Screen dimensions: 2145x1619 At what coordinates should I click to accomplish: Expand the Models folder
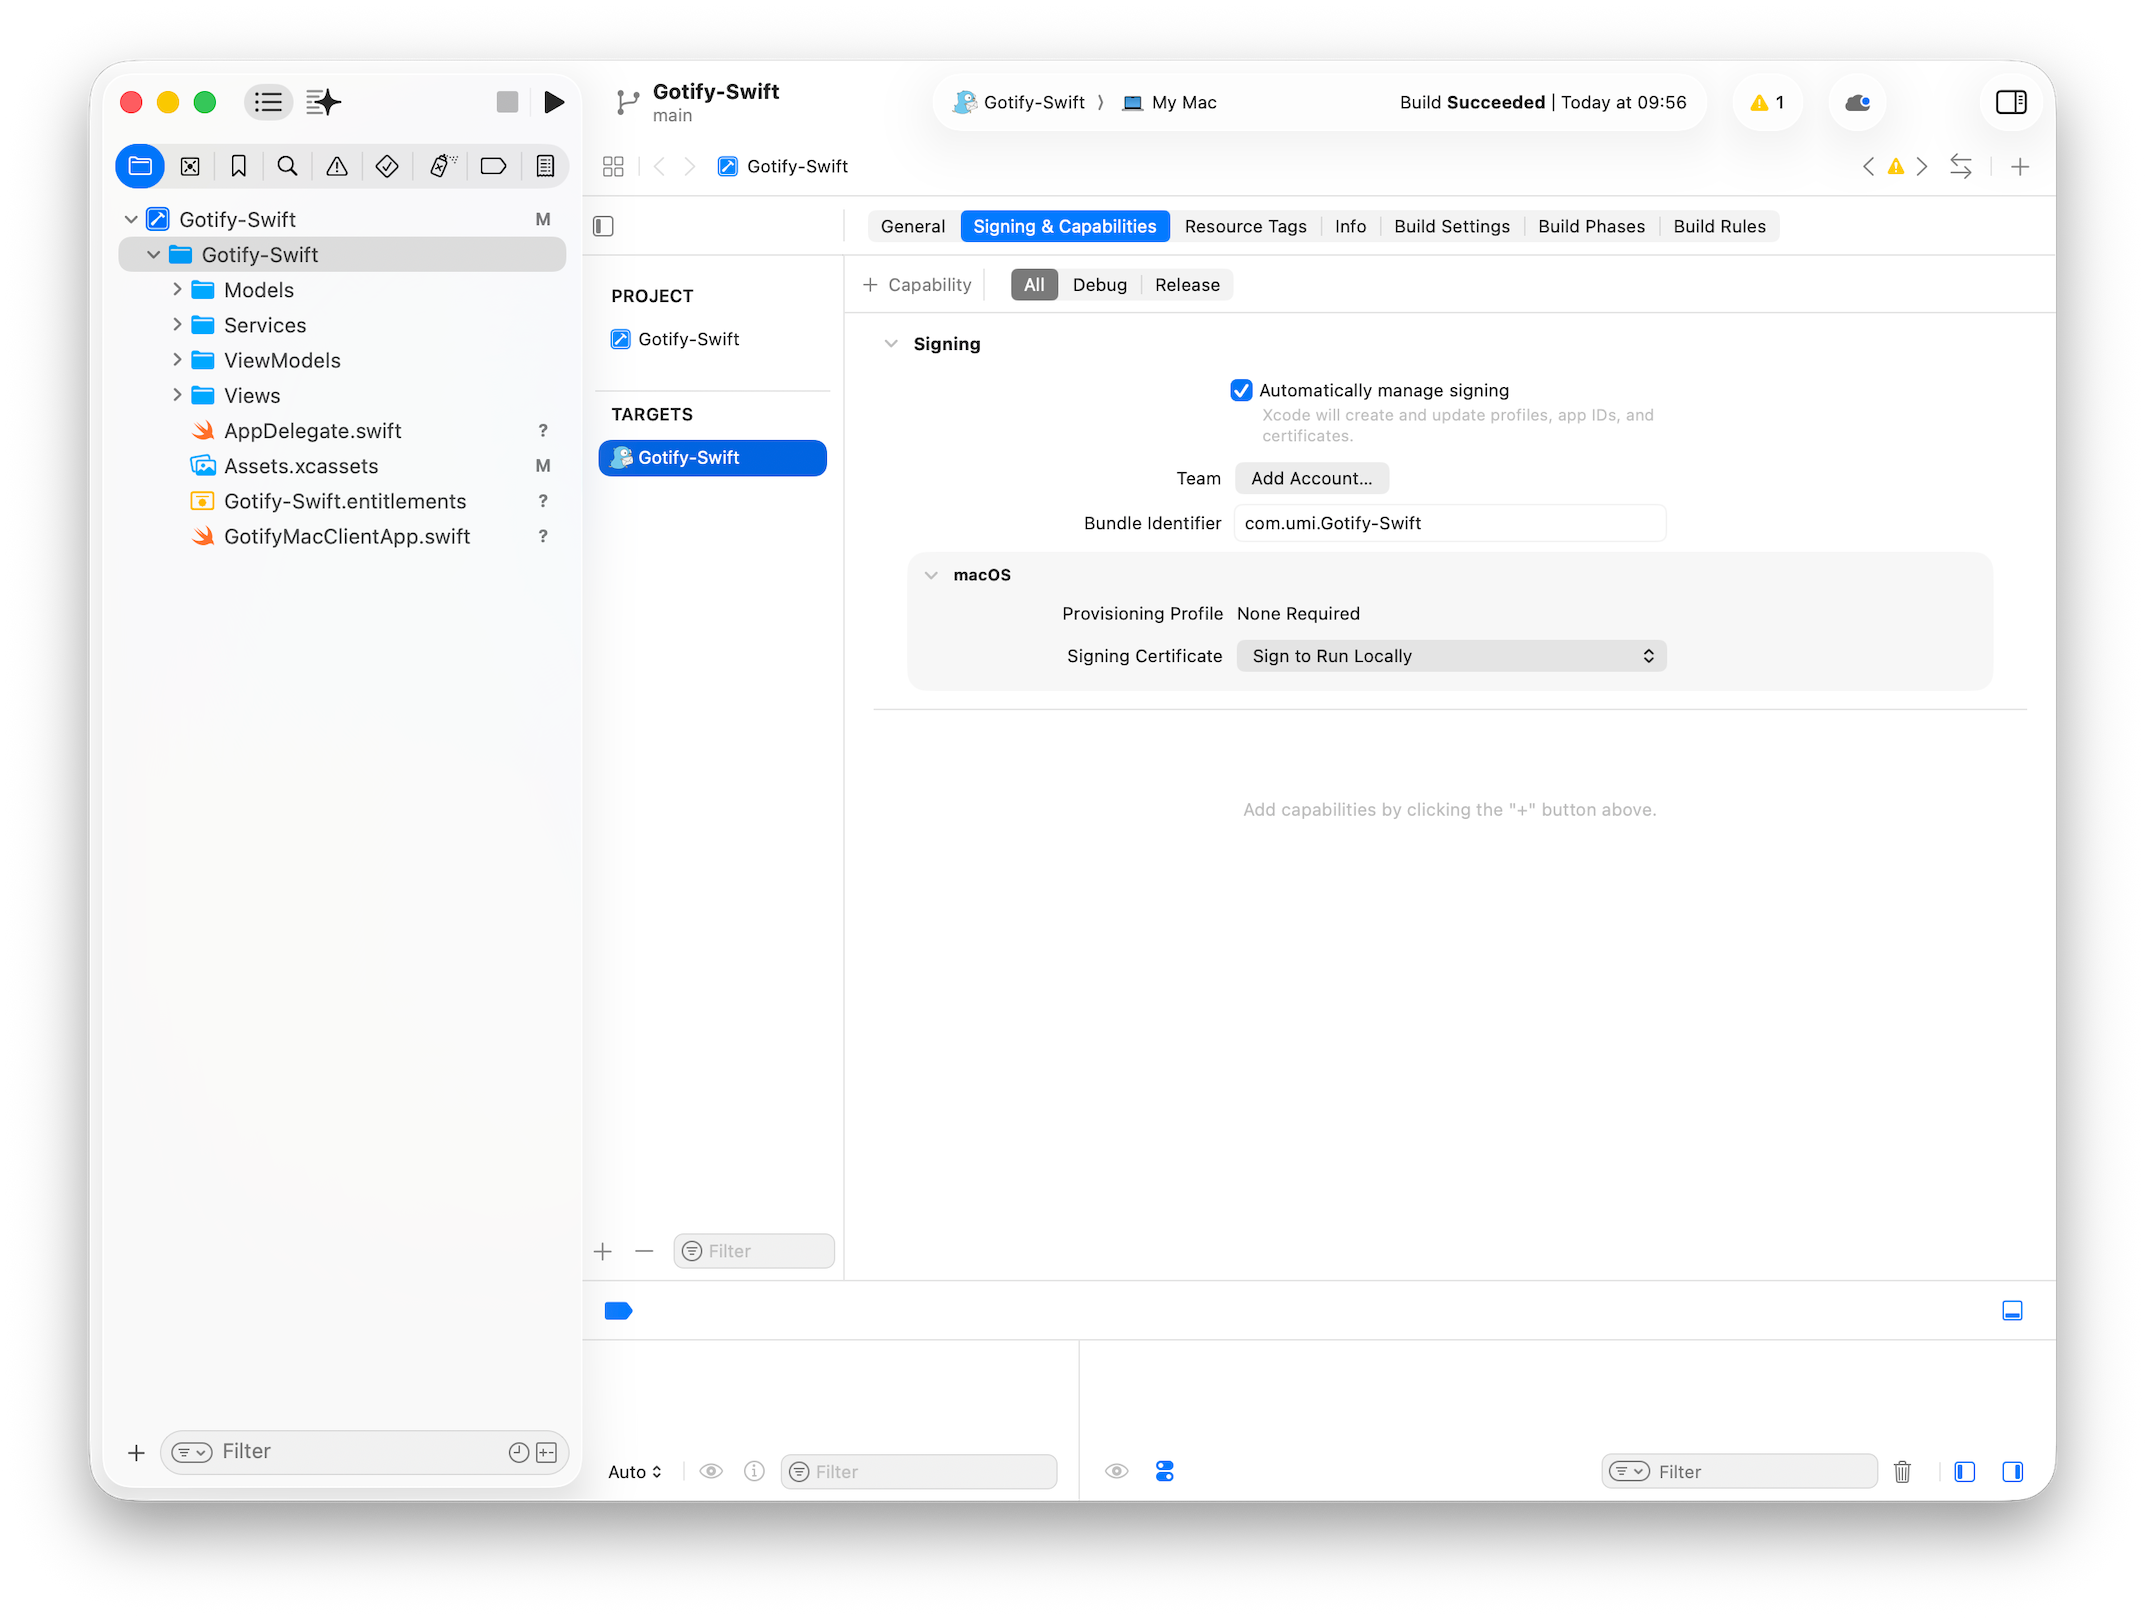tap(177, 290)
